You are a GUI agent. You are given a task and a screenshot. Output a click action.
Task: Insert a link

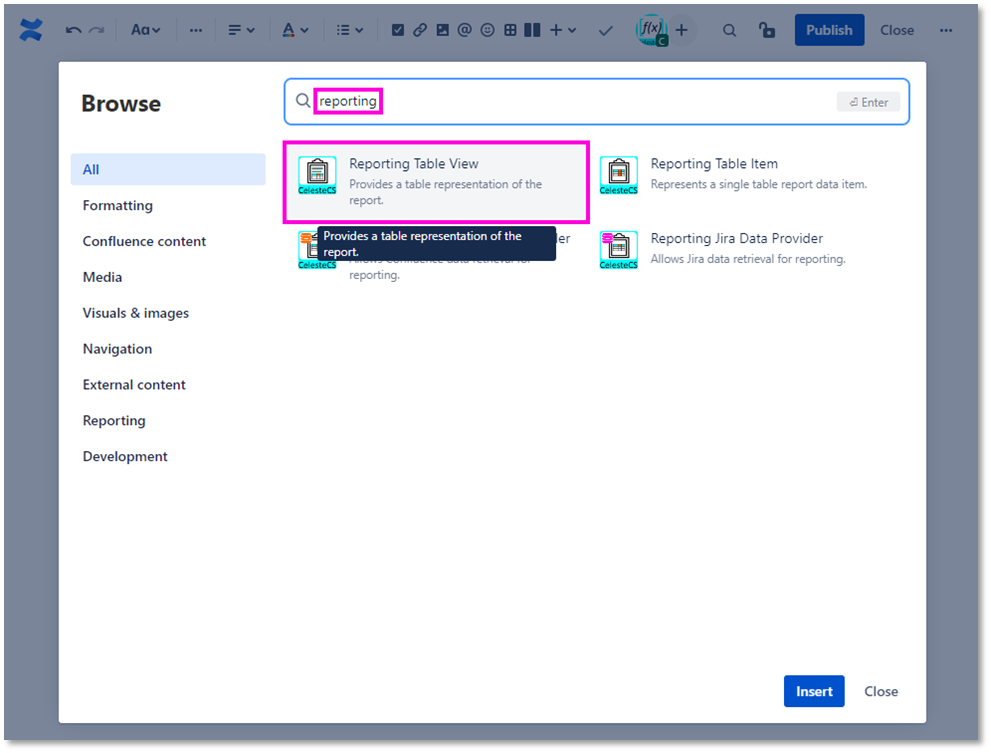click(420, 30)
